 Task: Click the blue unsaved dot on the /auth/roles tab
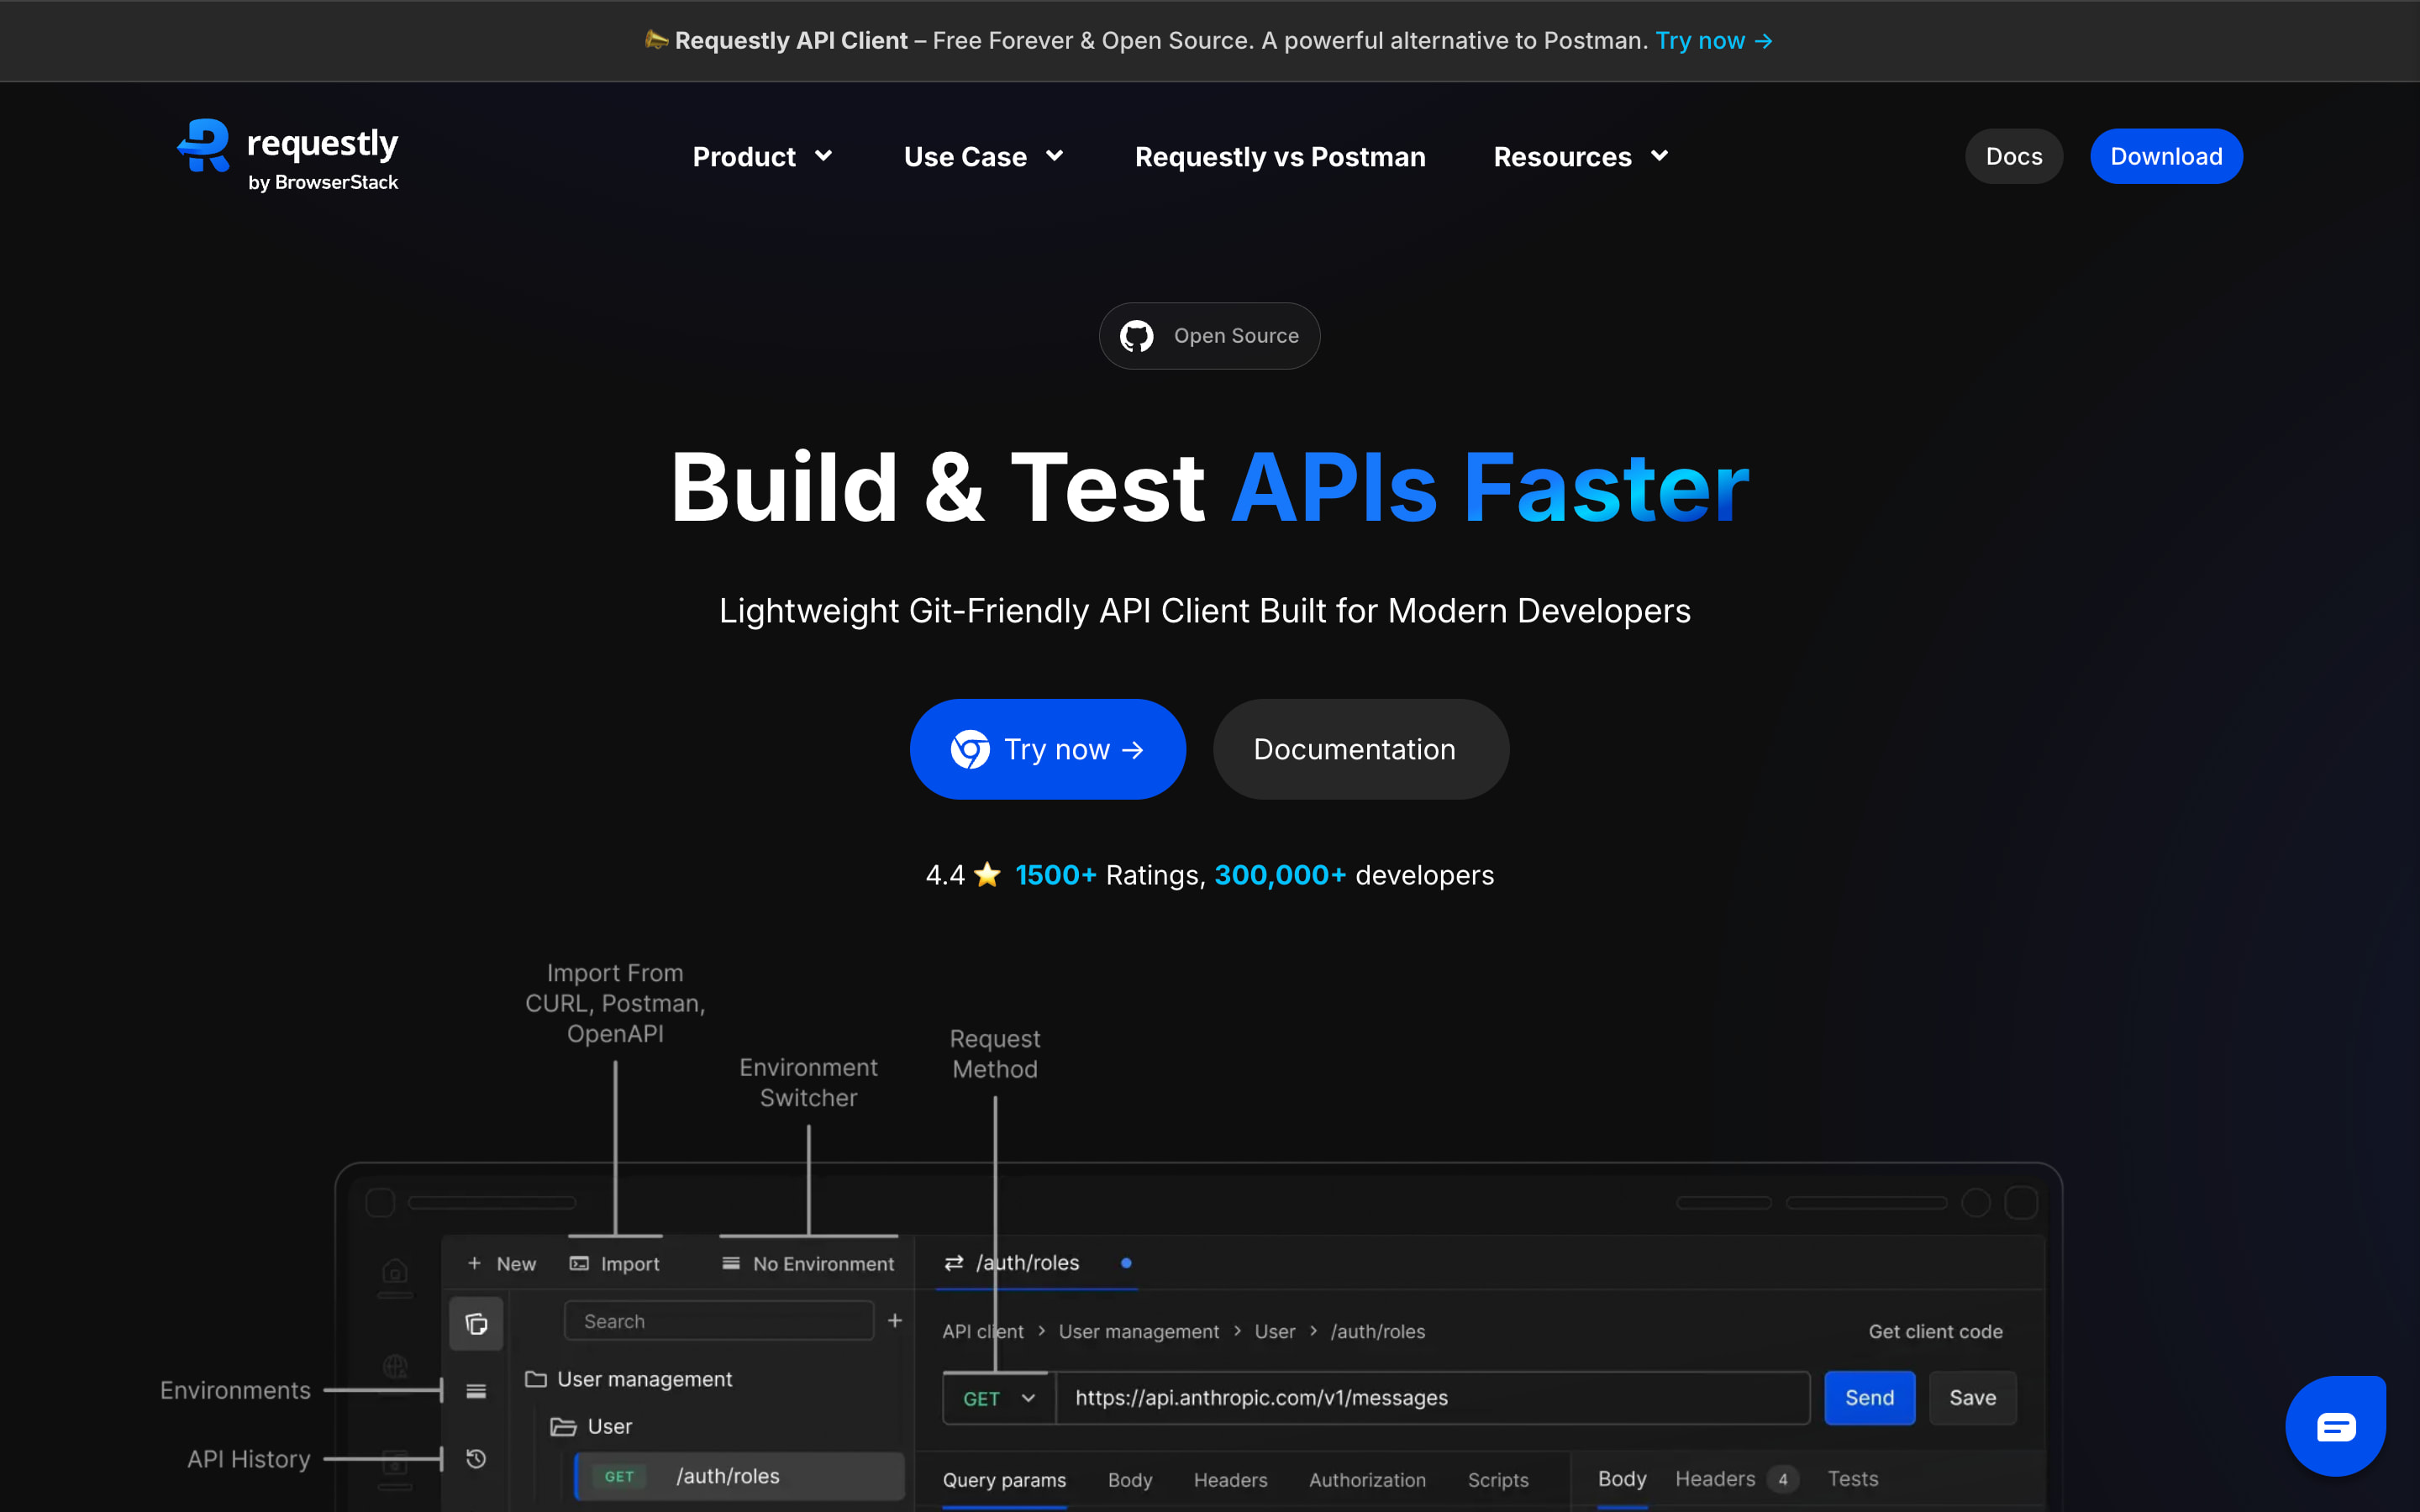pyautogui.click(x=1126, y=1263)
